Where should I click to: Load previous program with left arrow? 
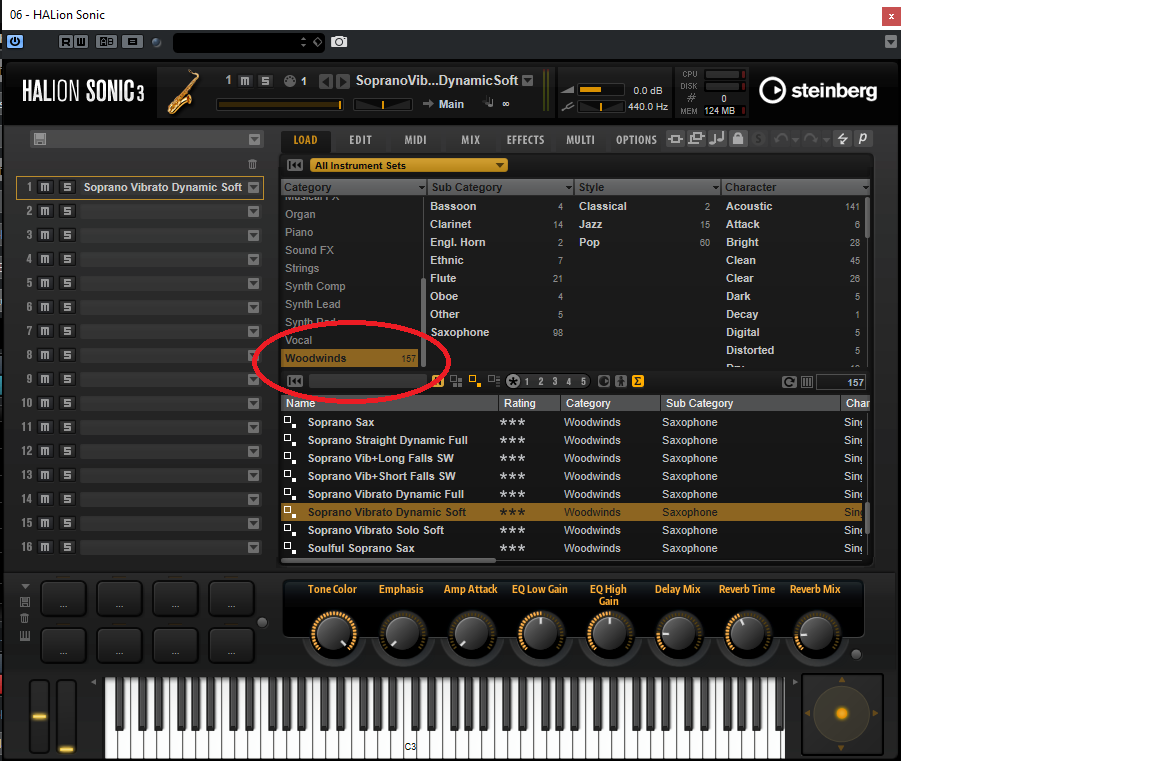tap(325, 81)
